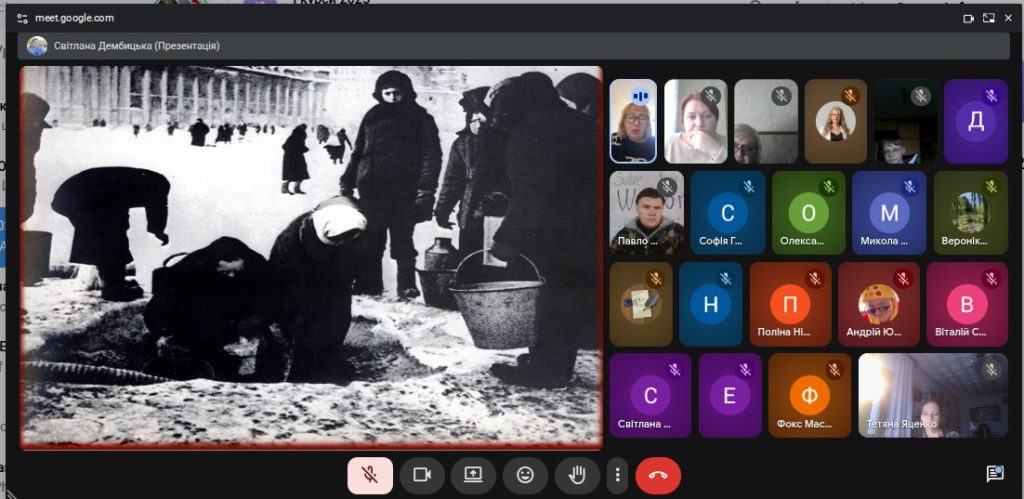
Task: Unmute the microphone in the call bar
Action: 370,475
